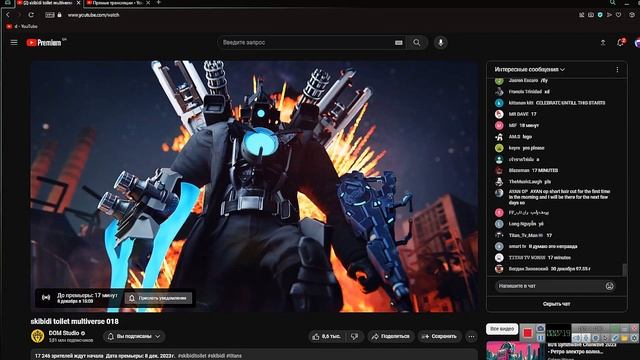Stop recording with red square button

coord(527,333)
